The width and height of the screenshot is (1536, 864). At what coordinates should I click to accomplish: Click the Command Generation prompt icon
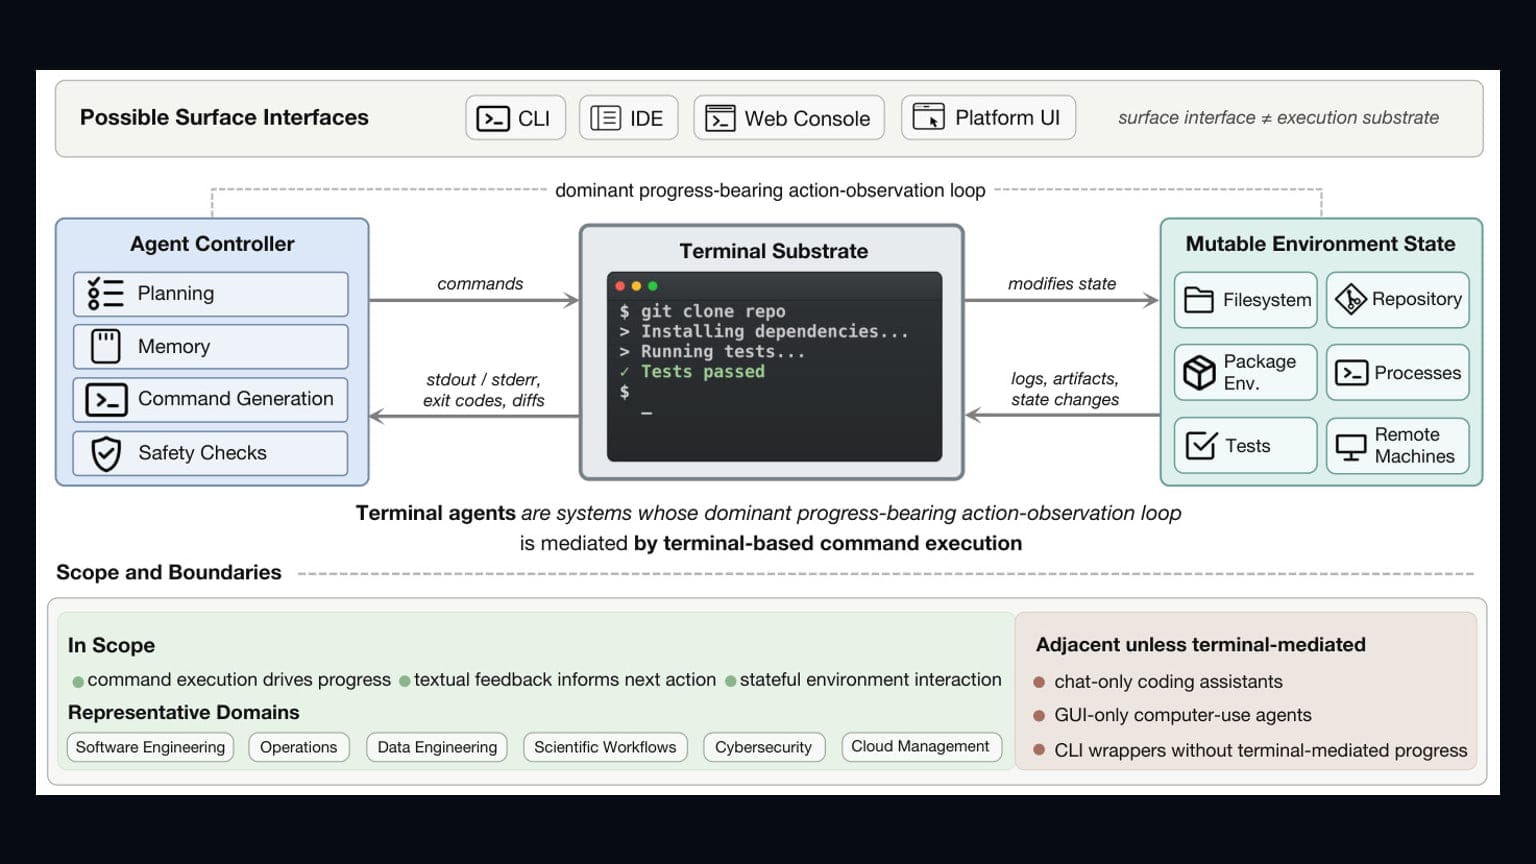click(x=106, y=399)
